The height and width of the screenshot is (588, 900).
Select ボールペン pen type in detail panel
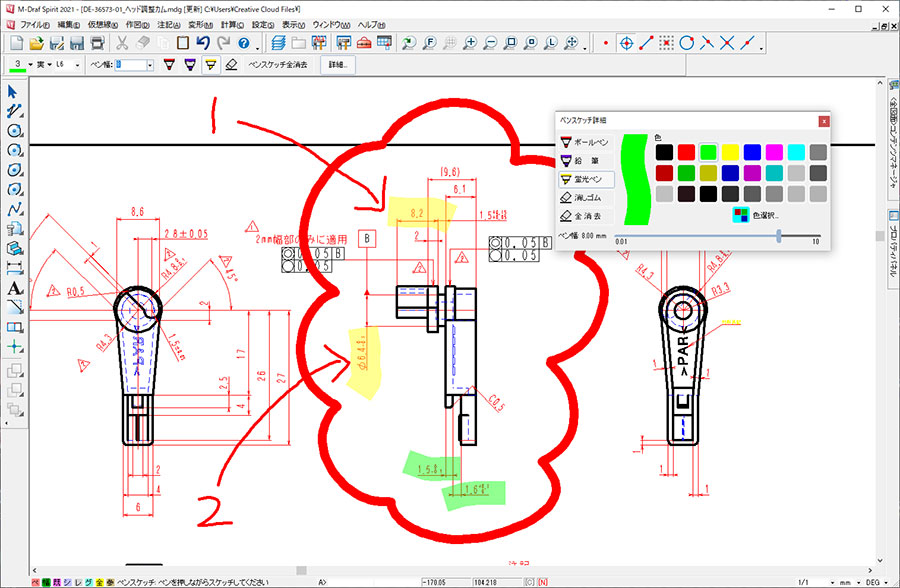click(x=585, y=143)
